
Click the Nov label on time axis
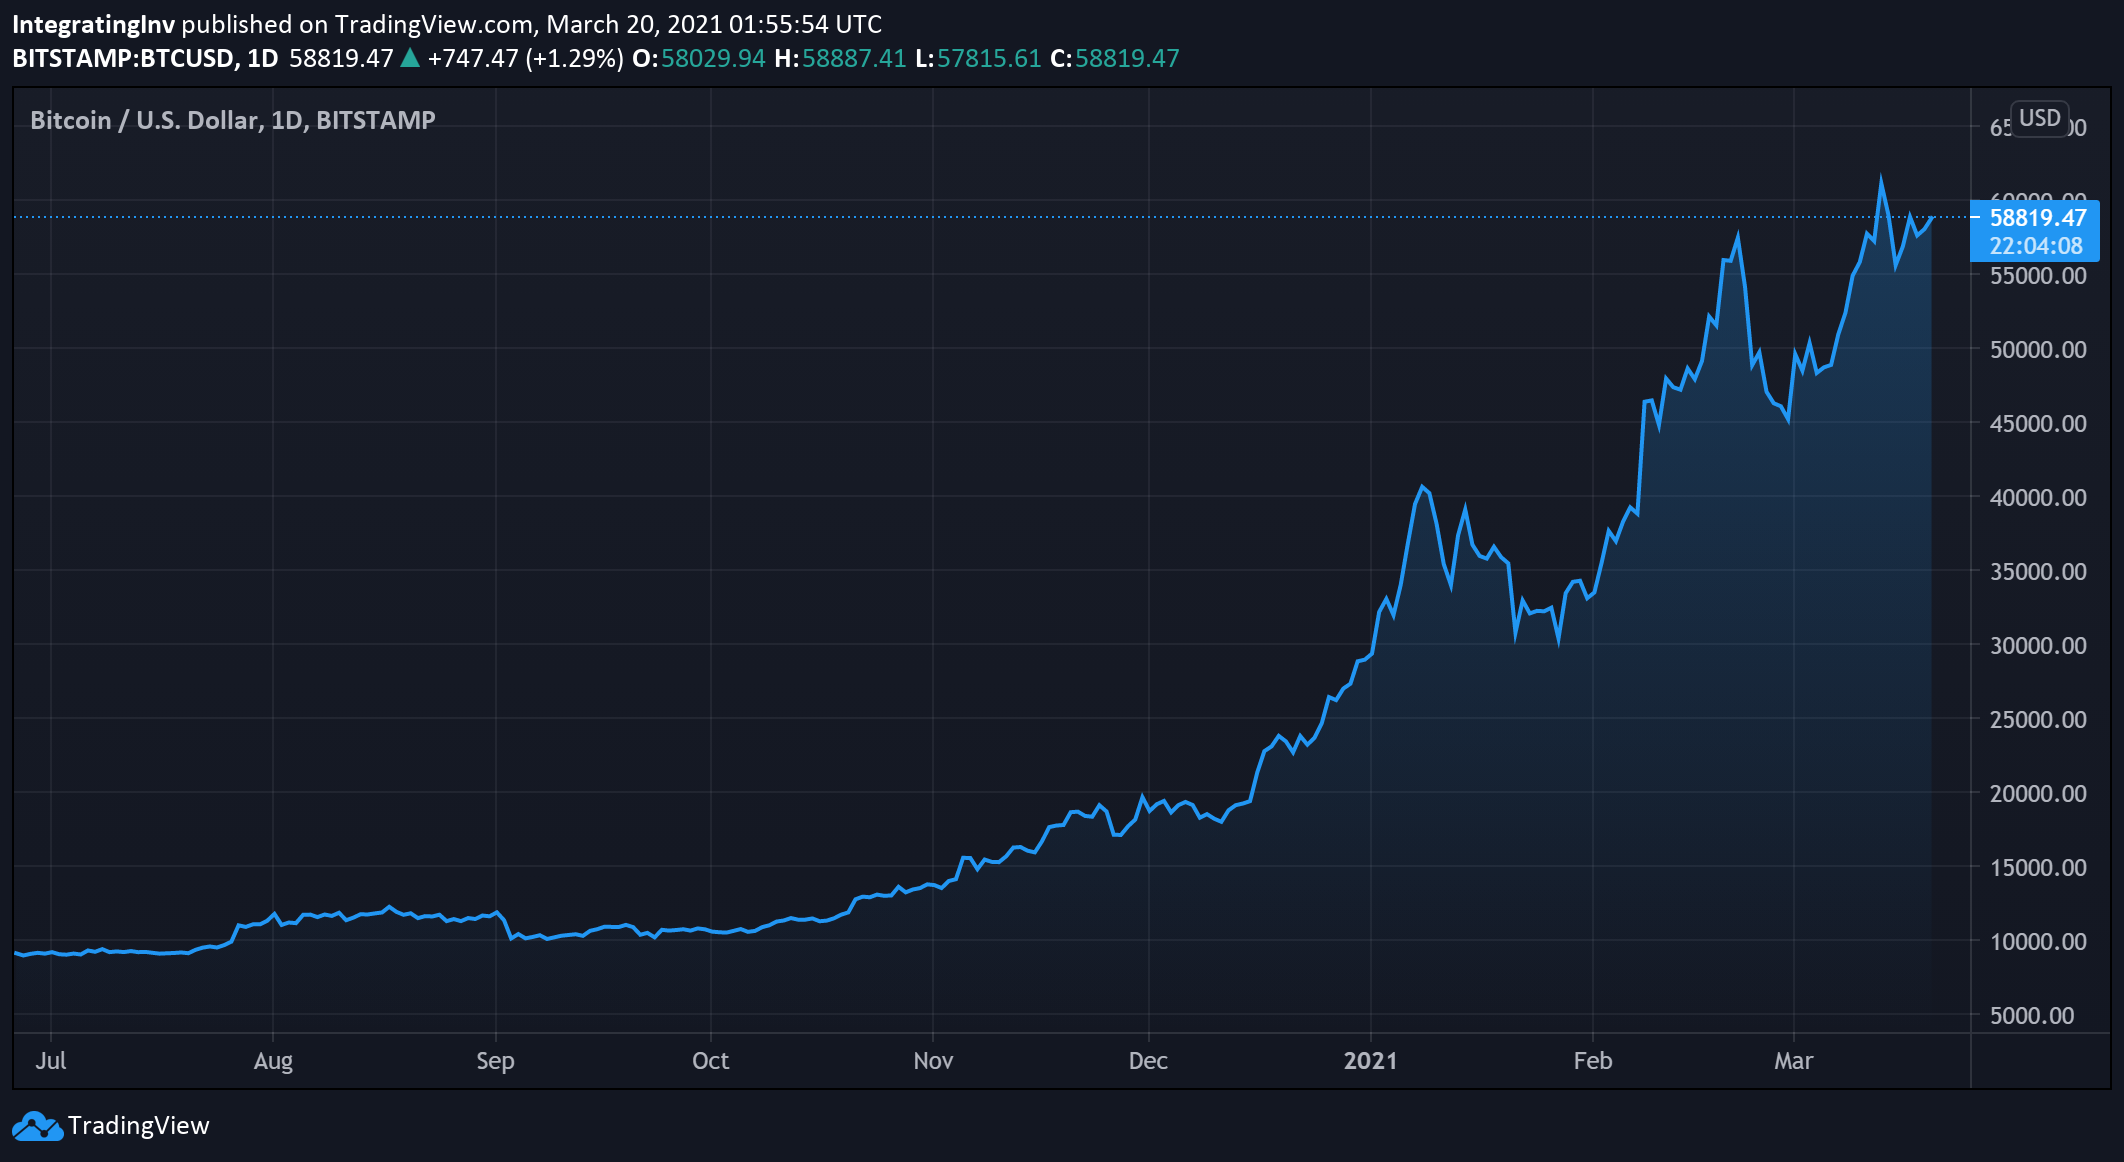[x=933, y=1061]
